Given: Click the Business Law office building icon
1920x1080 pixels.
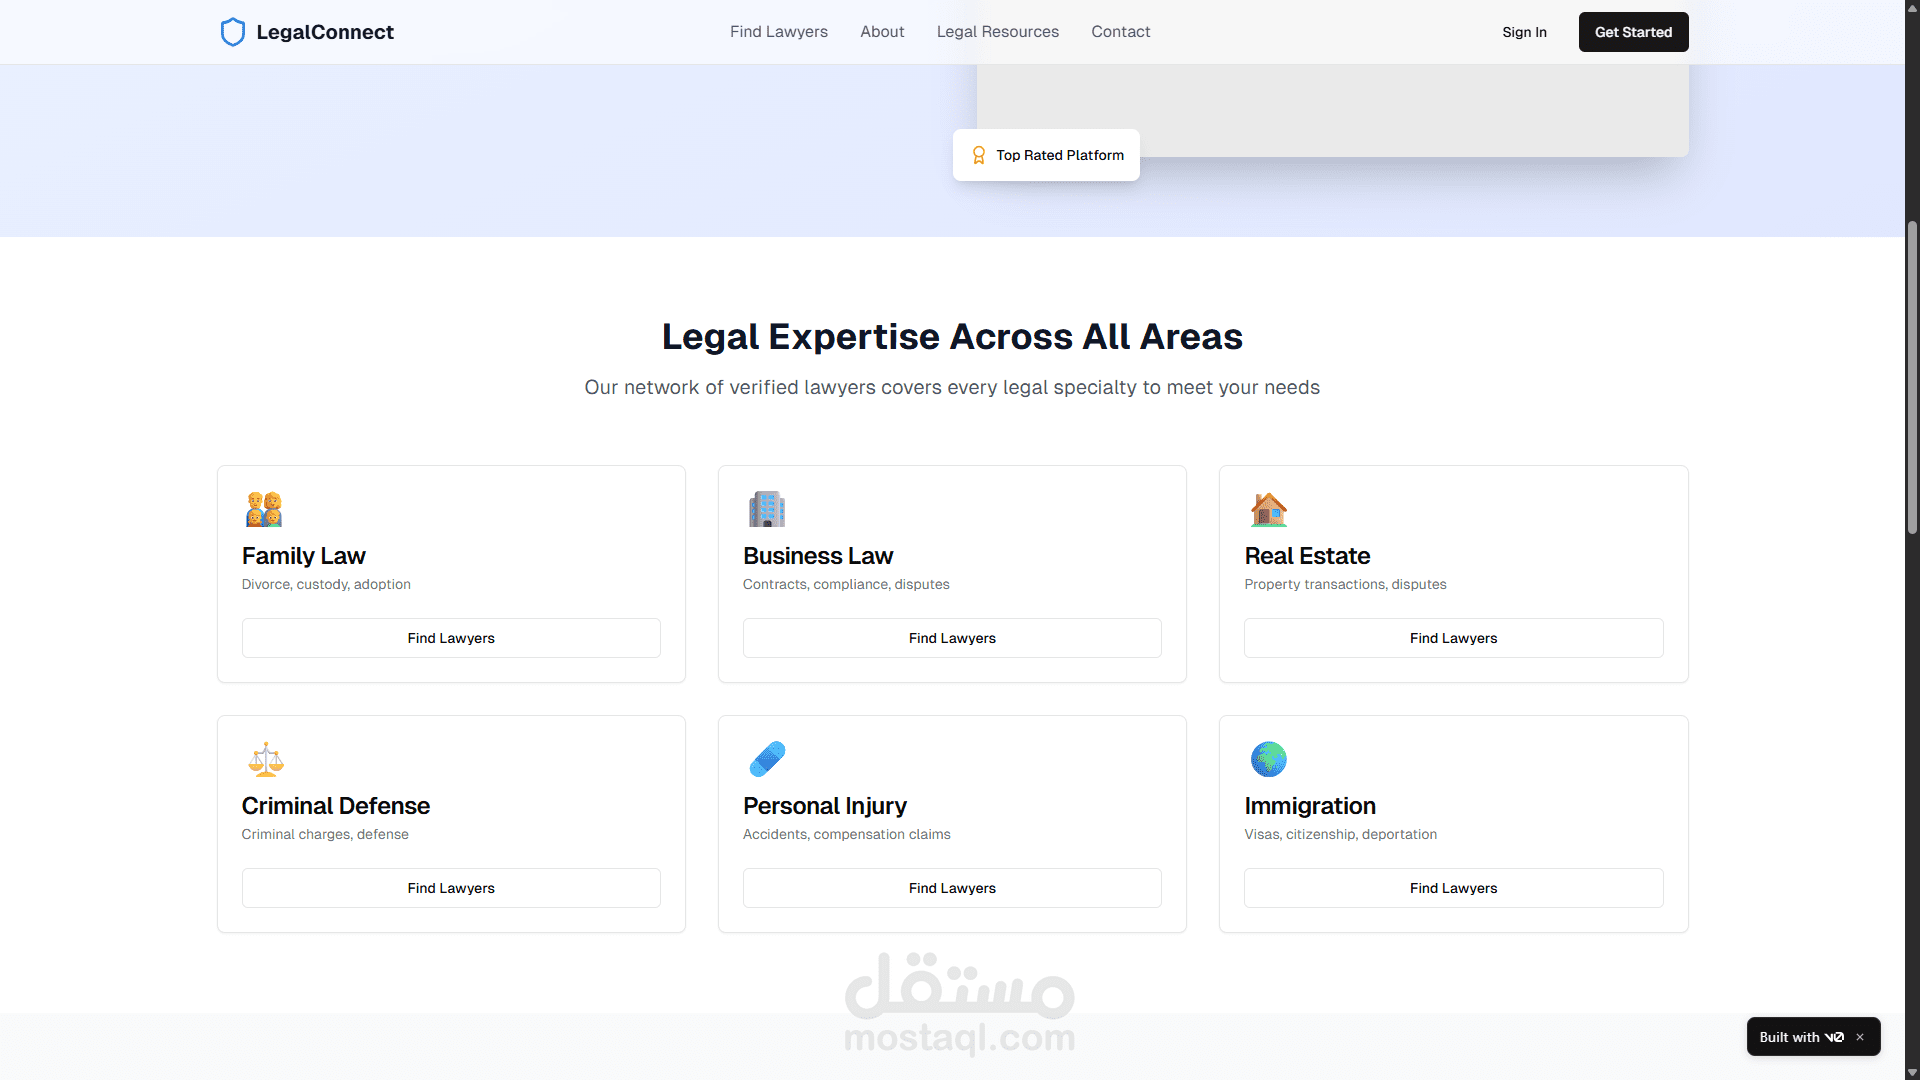Looking at the screenshot, I should pos(766,509).
